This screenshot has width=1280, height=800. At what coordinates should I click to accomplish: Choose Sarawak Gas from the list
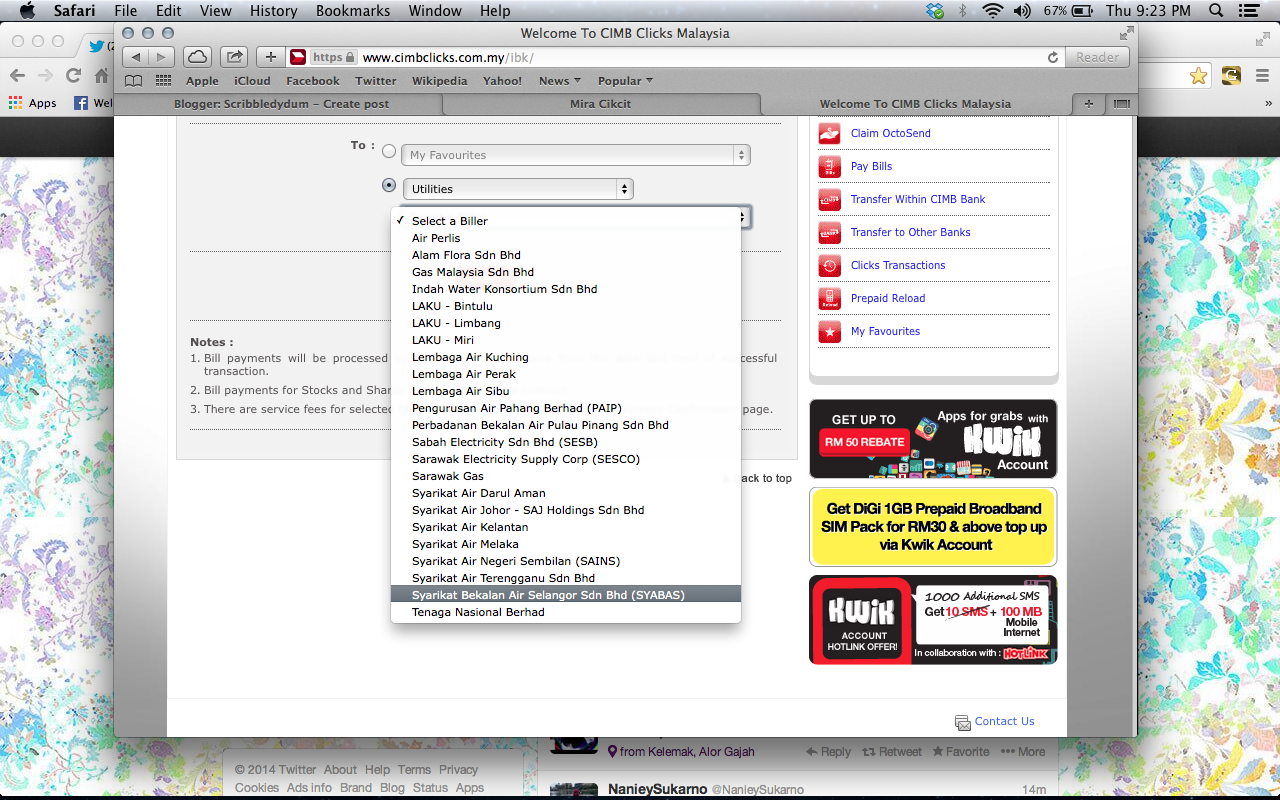pyautogui.click(x=566, y=476)
